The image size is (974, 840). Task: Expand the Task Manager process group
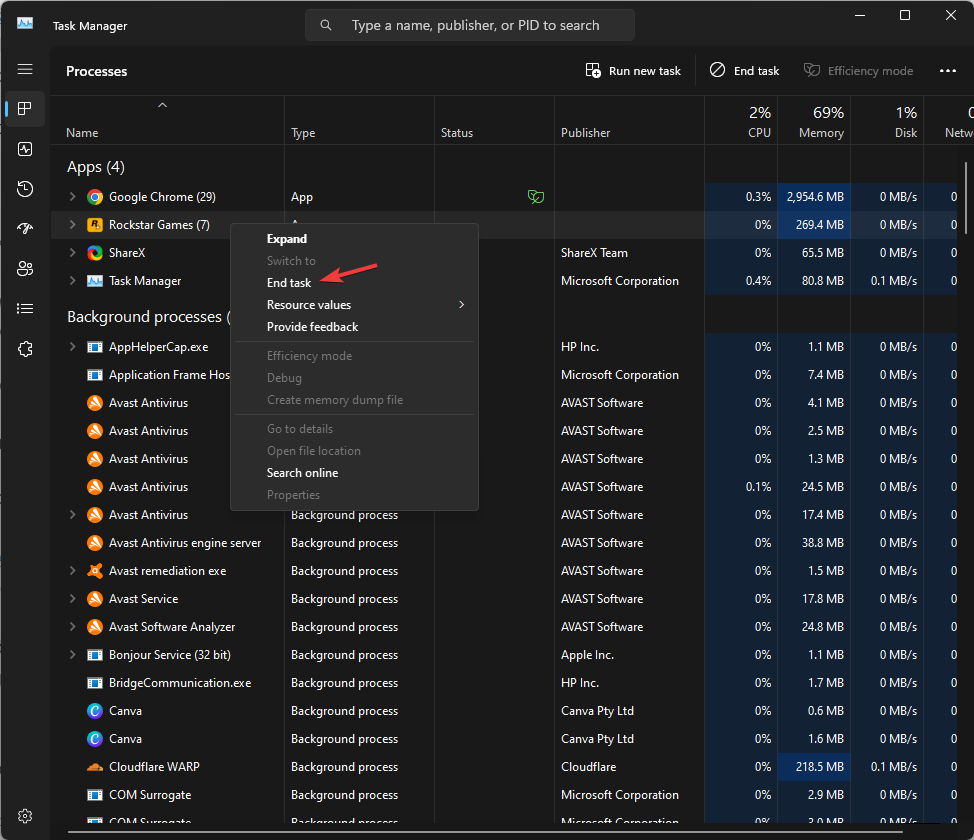click(73, 281)
